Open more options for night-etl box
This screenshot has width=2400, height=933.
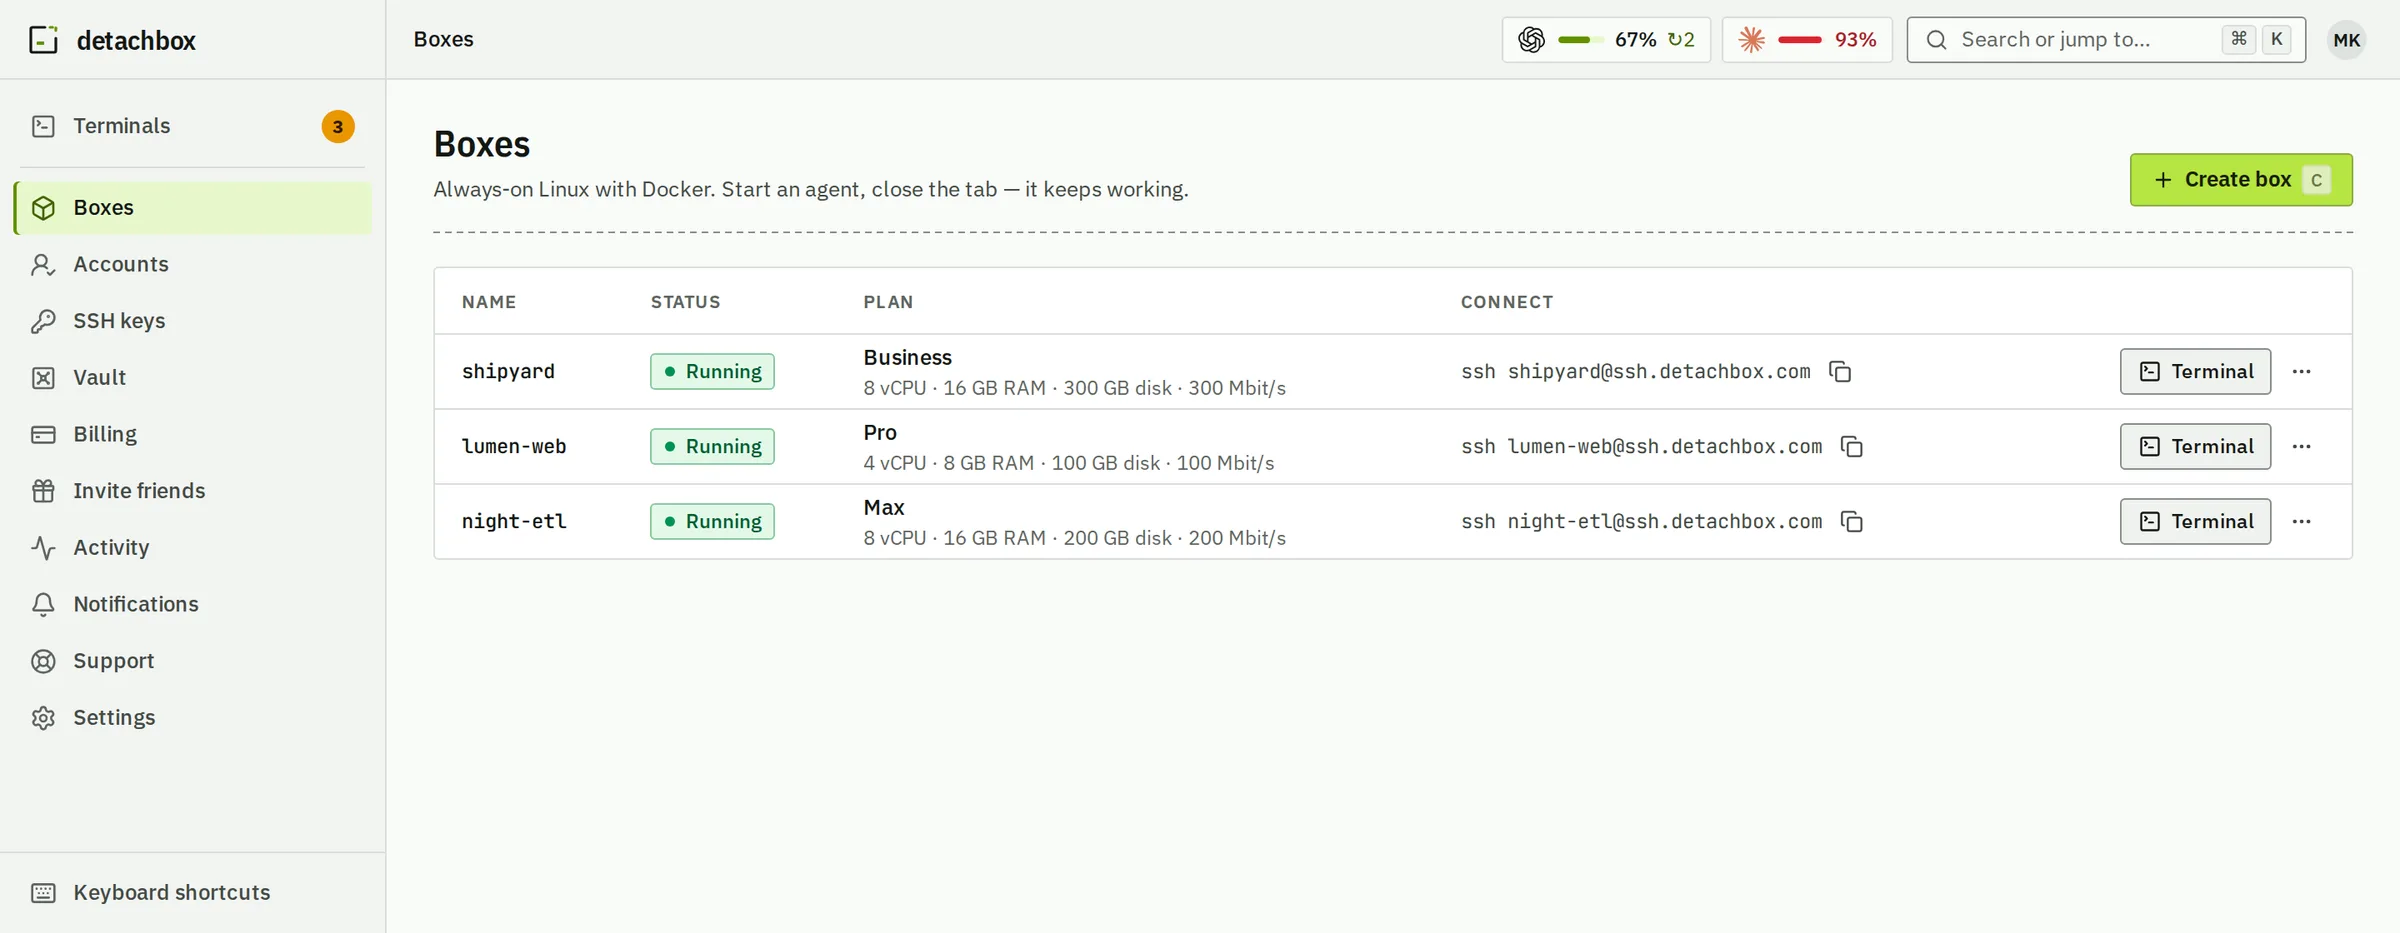pos(2301,521)
